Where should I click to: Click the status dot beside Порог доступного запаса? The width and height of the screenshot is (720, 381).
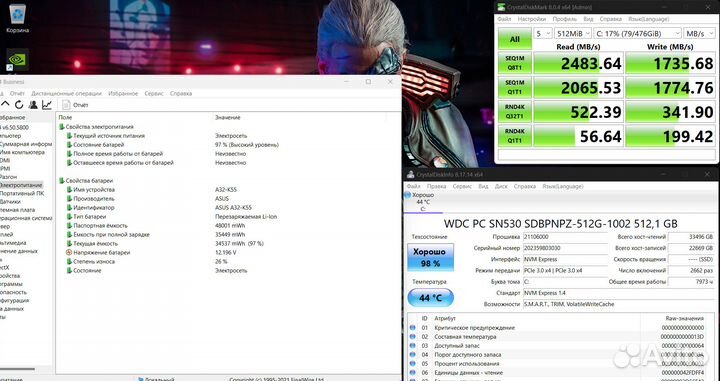(x=412, y=355)
